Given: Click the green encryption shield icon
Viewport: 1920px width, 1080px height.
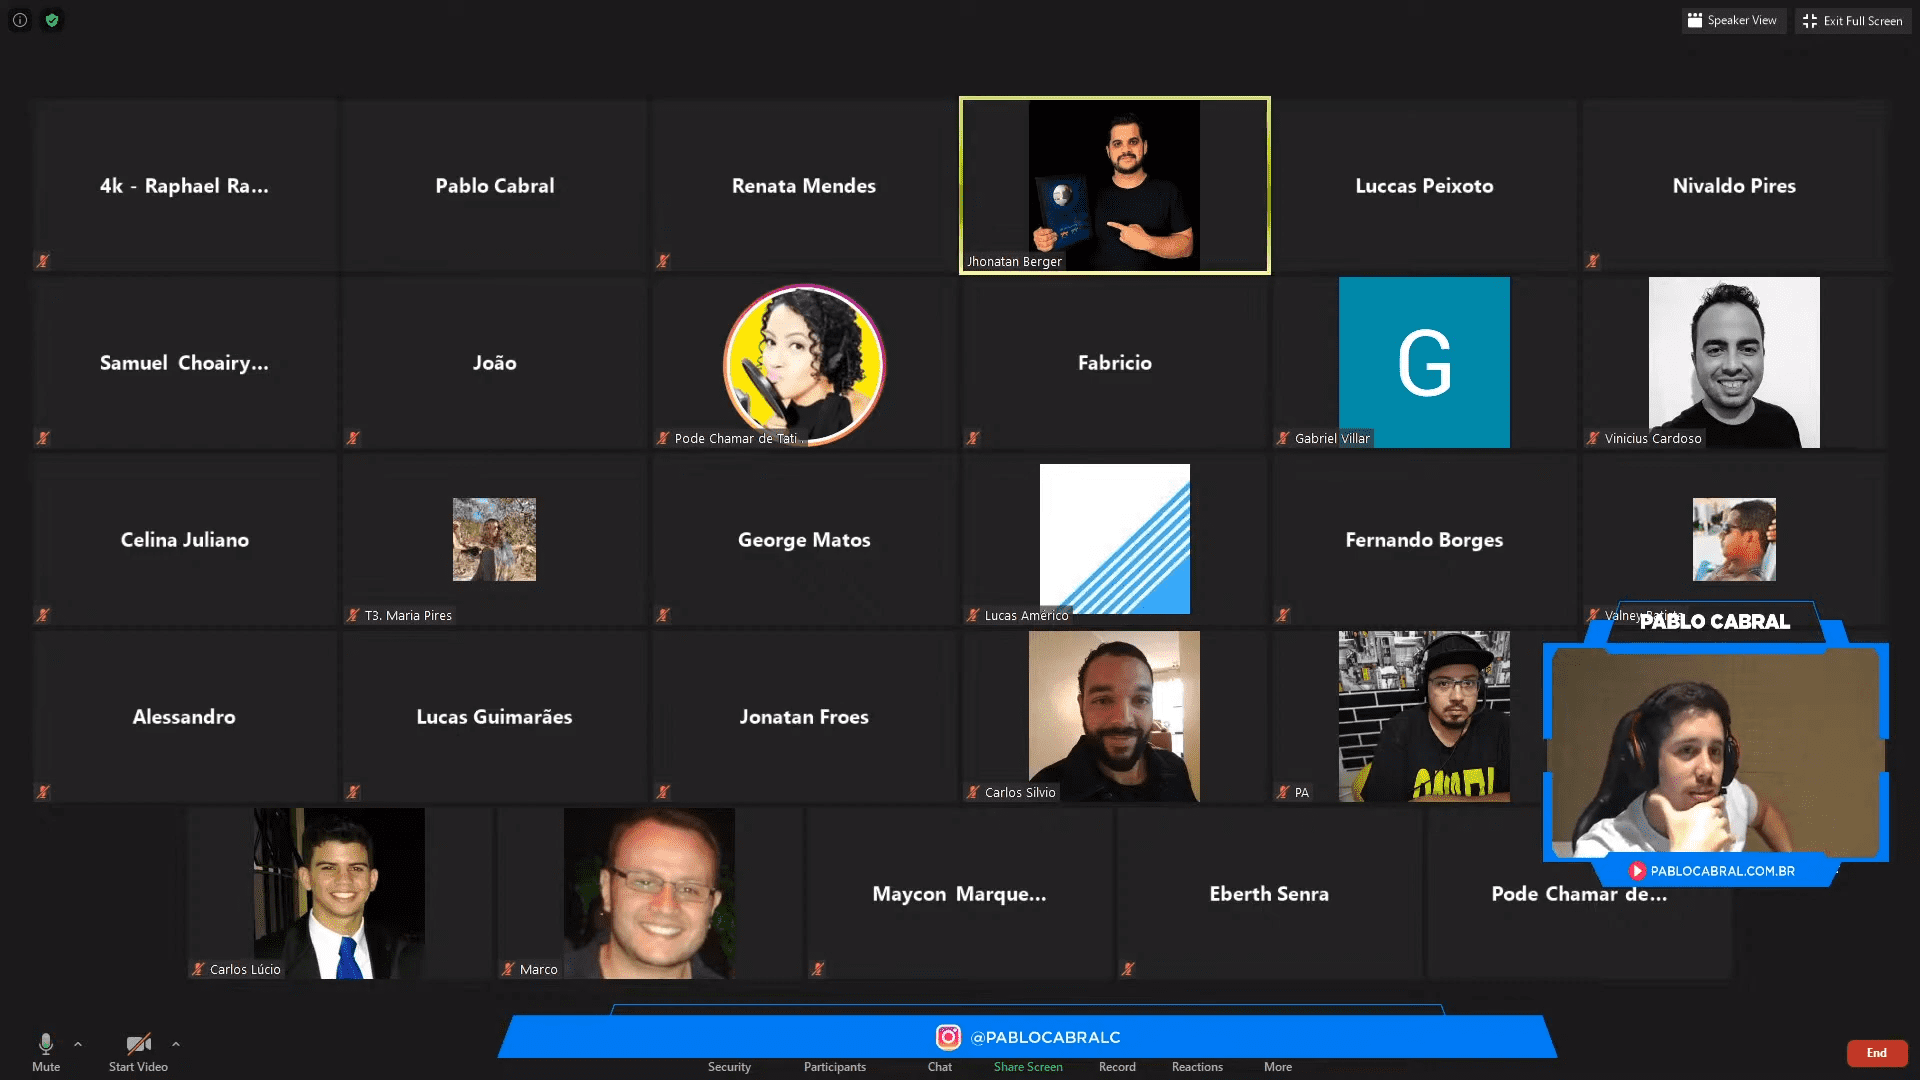Looking at the screenshot, I should pos(52,20).
